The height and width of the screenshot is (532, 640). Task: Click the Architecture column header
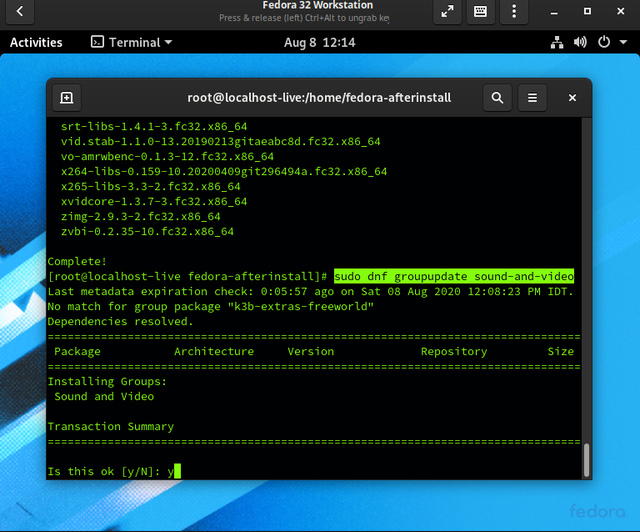[x=214, y=352]
